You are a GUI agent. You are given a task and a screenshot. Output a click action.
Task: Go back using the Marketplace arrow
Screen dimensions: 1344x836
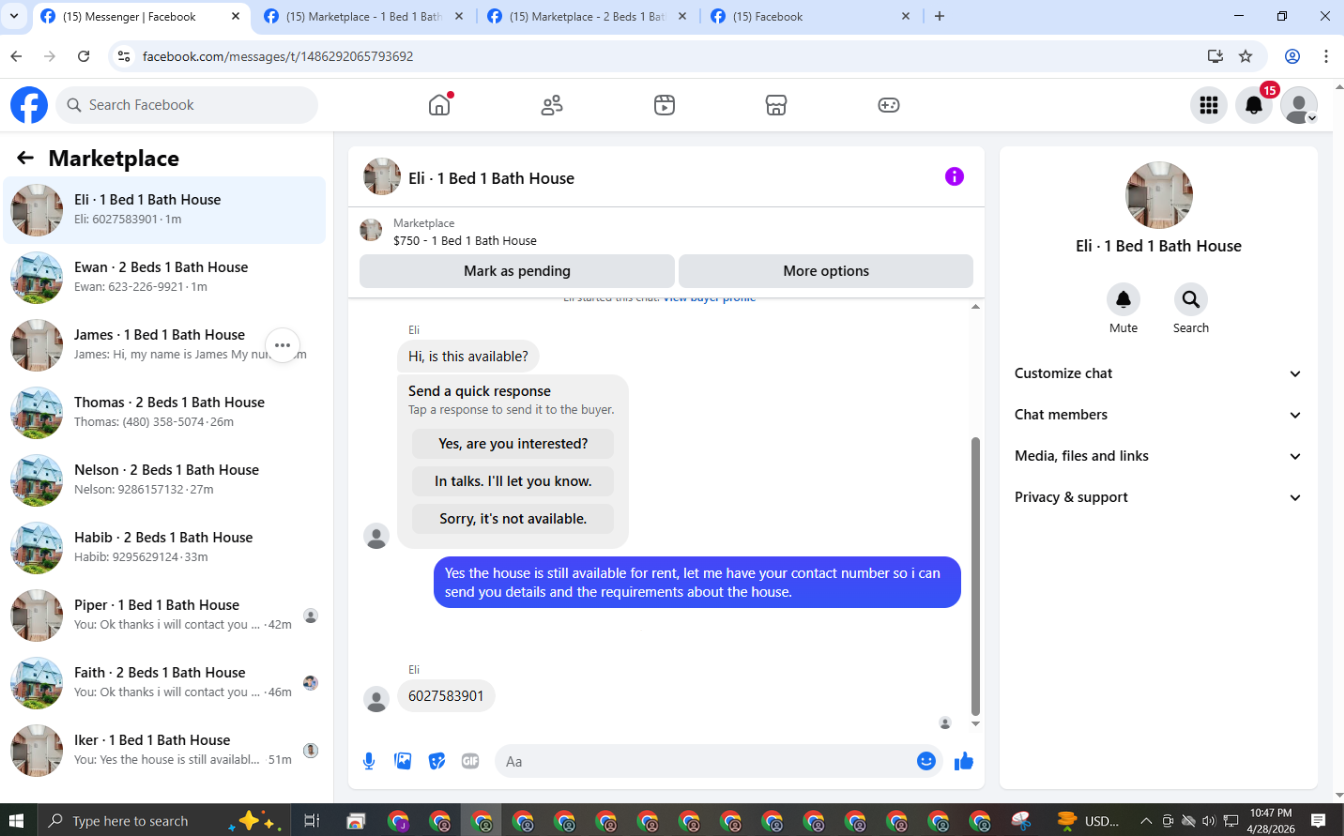click(x=25, y=158)
